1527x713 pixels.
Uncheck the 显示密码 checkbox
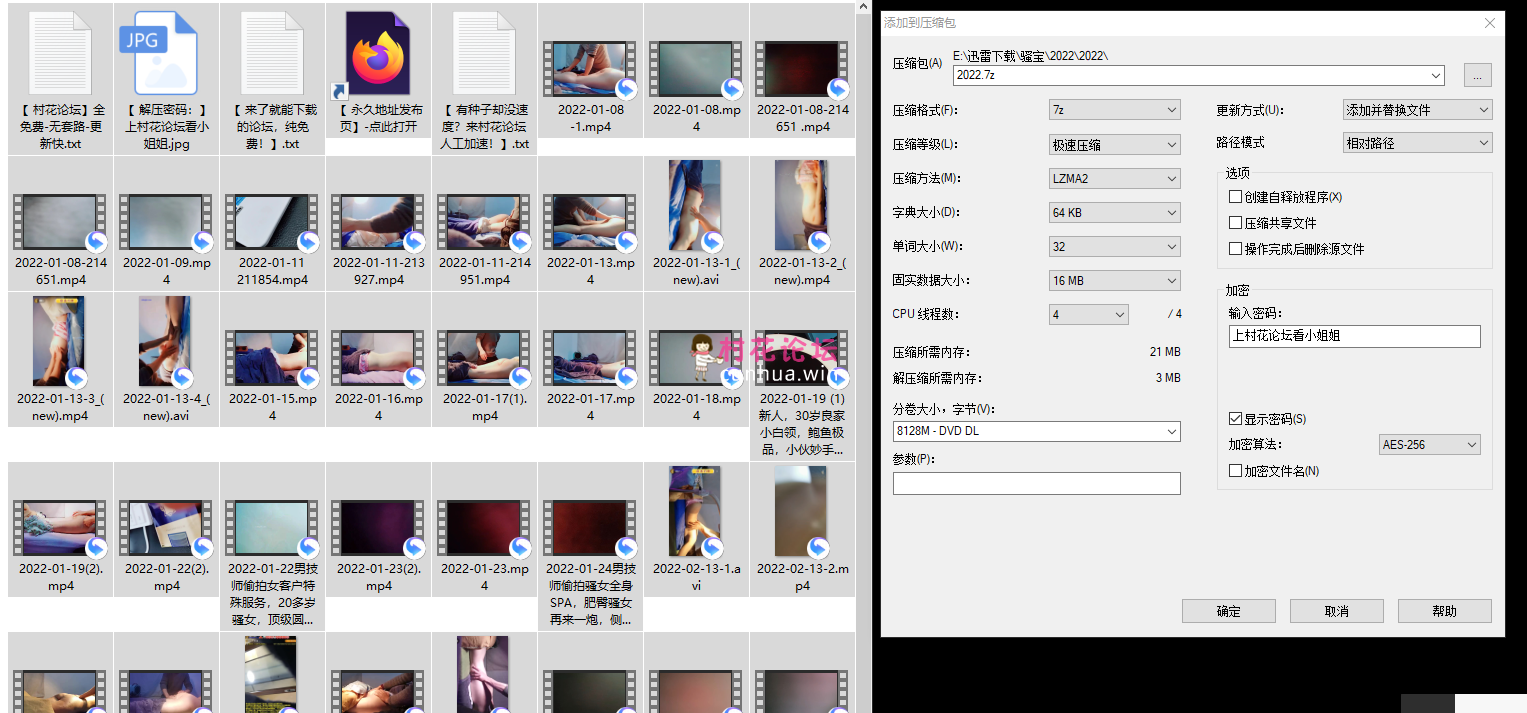(1236, 419)
